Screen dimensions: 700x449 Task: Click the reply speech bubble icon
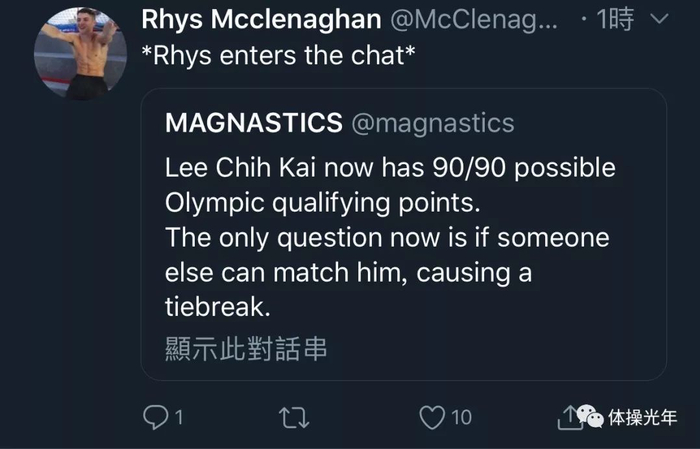click(x=156, y=416)
